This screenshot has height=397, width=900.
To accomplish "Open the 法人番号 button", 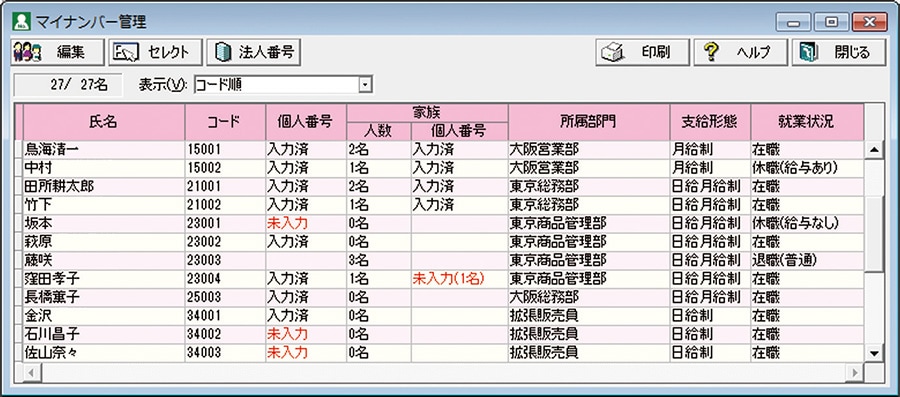I will click(254, 53).
